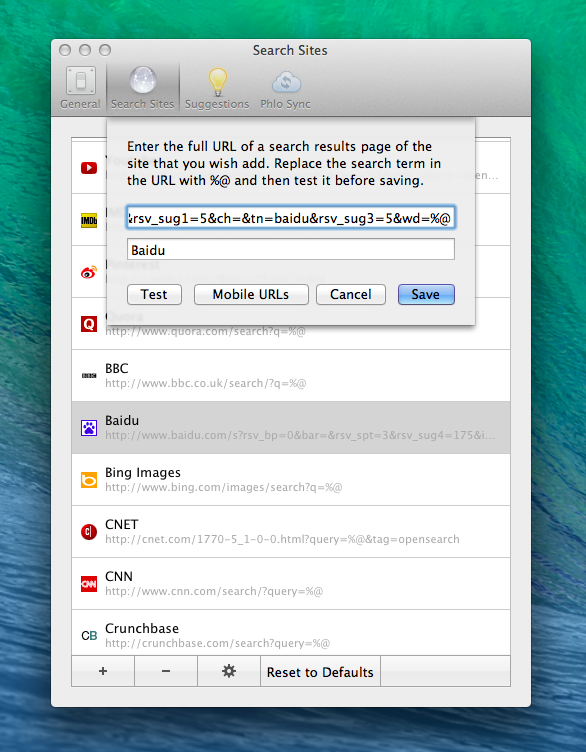Click Reset to Defaults
The height and width of the screenshot is (752, 586).
[320, 672]
